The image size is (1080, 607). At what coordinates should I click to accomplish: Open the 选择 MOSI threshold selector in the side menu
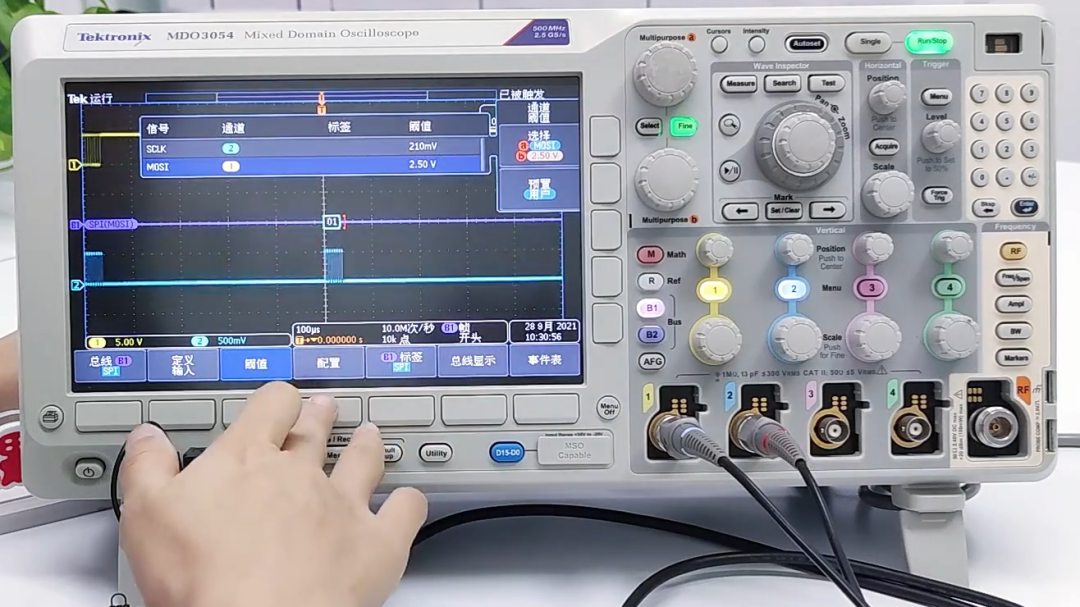[x=539, y=145]
